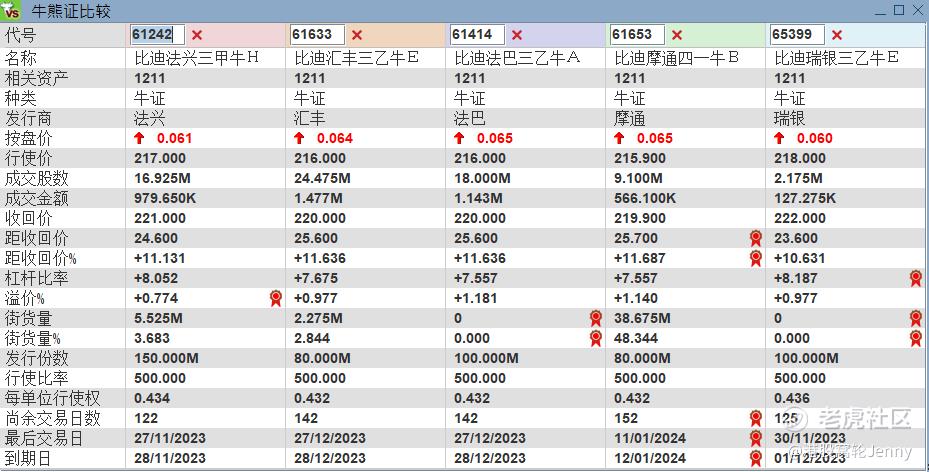The height and width of the screenshot is (472, 929).
Task: Remove warrant 61653 with its red X
Action: click(x=677, y=35)
